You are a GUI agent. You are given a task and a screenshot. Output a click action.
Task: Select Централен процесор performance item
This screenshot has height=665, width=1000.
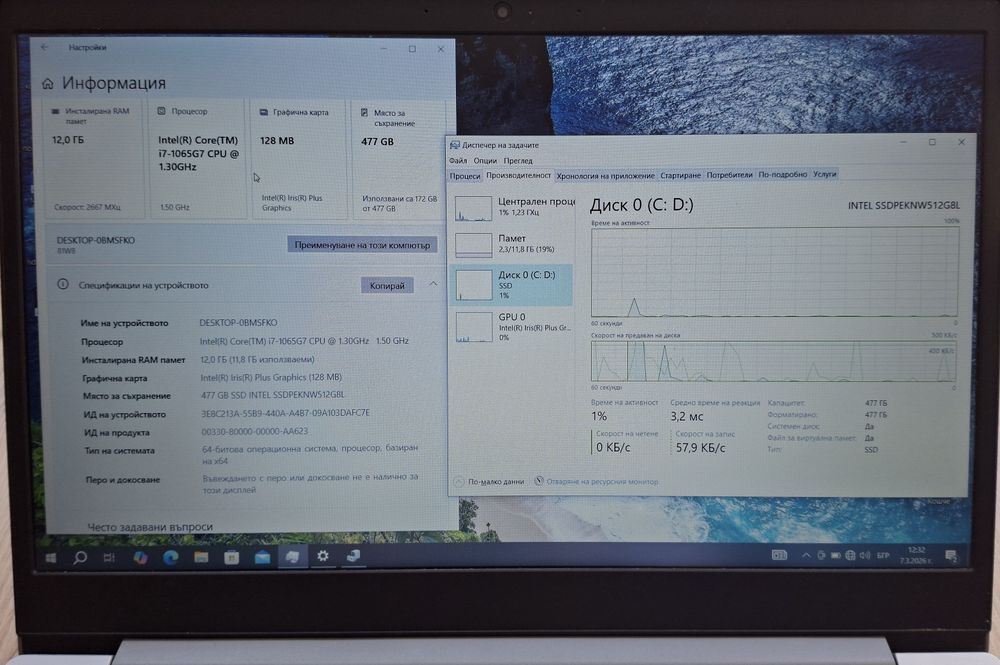tap(513, 207)
